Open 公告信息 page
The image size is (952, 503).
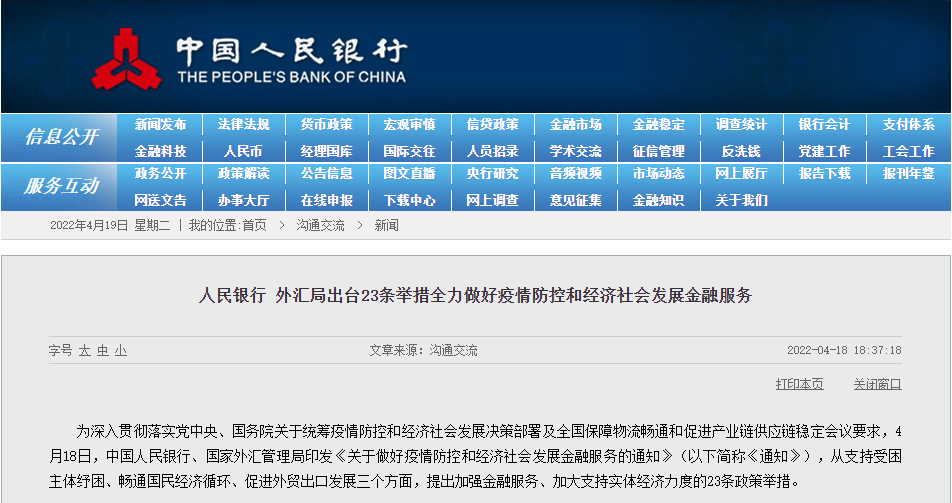(327, 174)
